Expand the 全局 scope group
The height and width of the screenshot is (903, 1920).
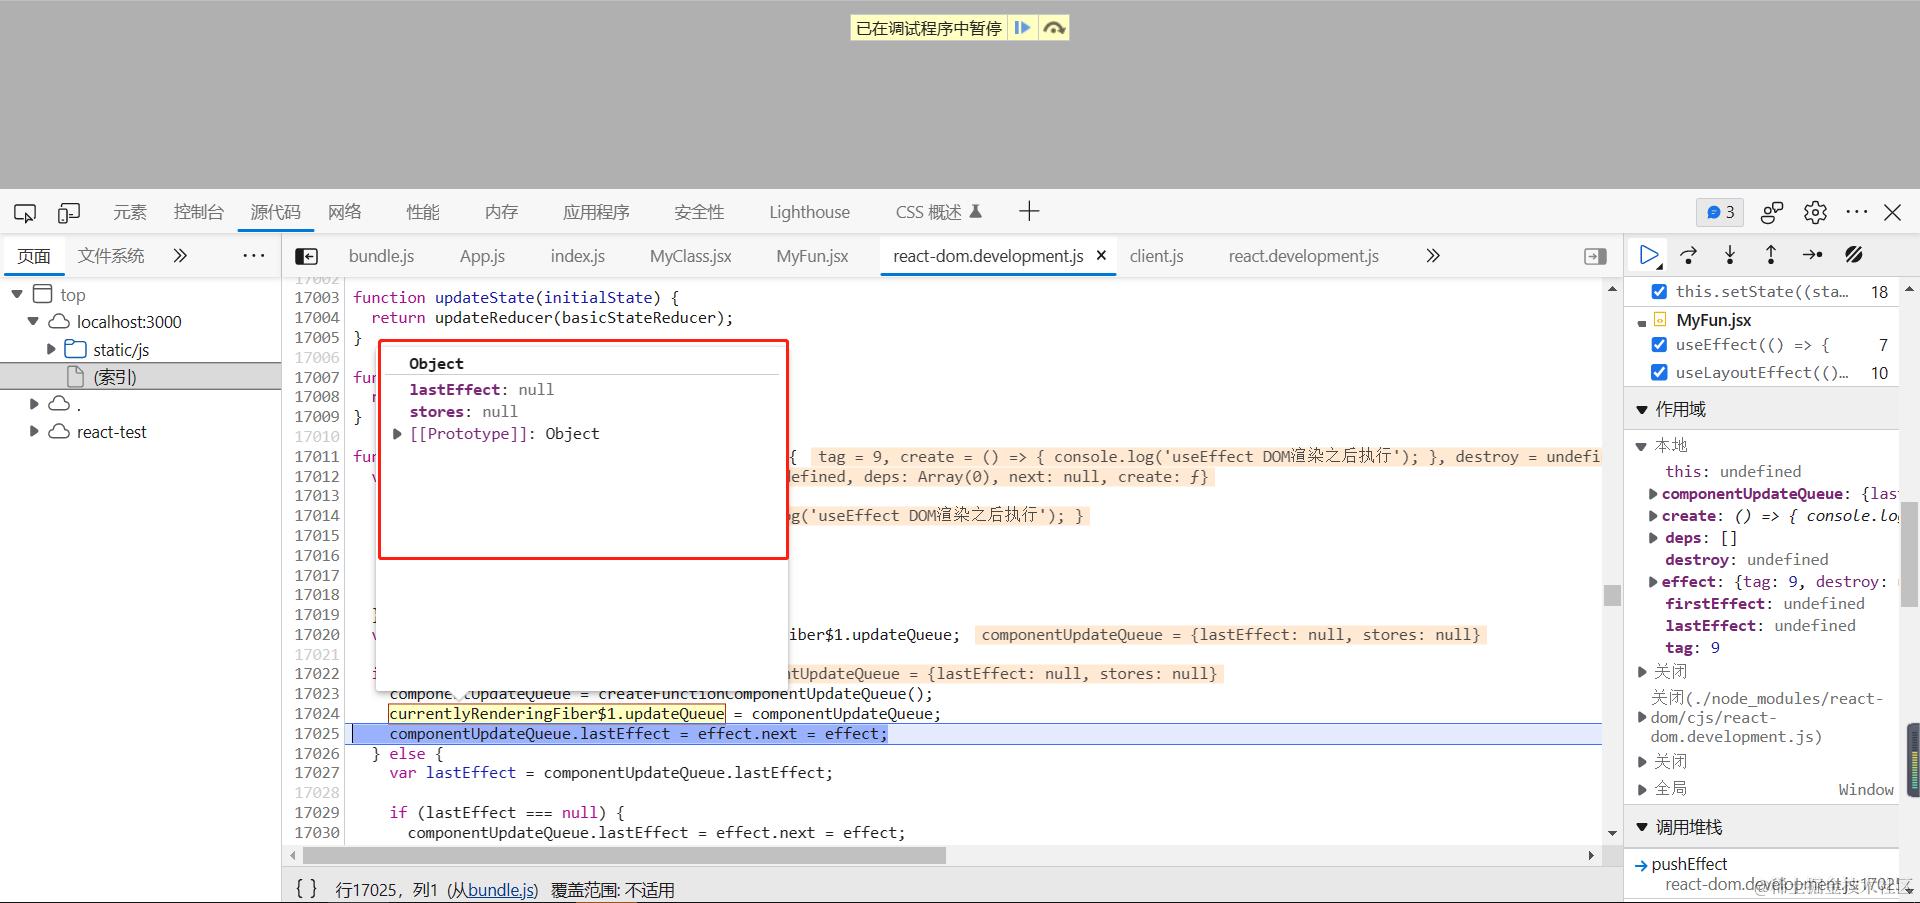coord(1642,789)
